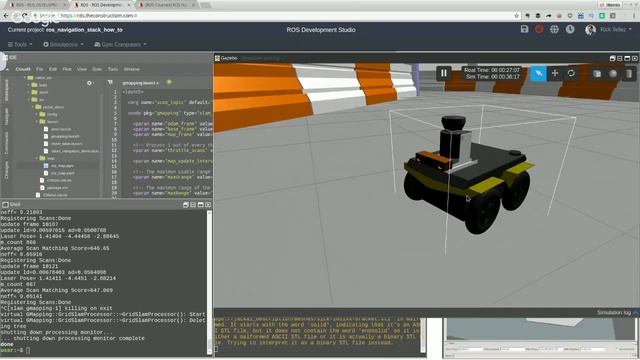Screen dimensions: 640x360
Task: Collapse the build folder in tree
Action: (29, 85)
